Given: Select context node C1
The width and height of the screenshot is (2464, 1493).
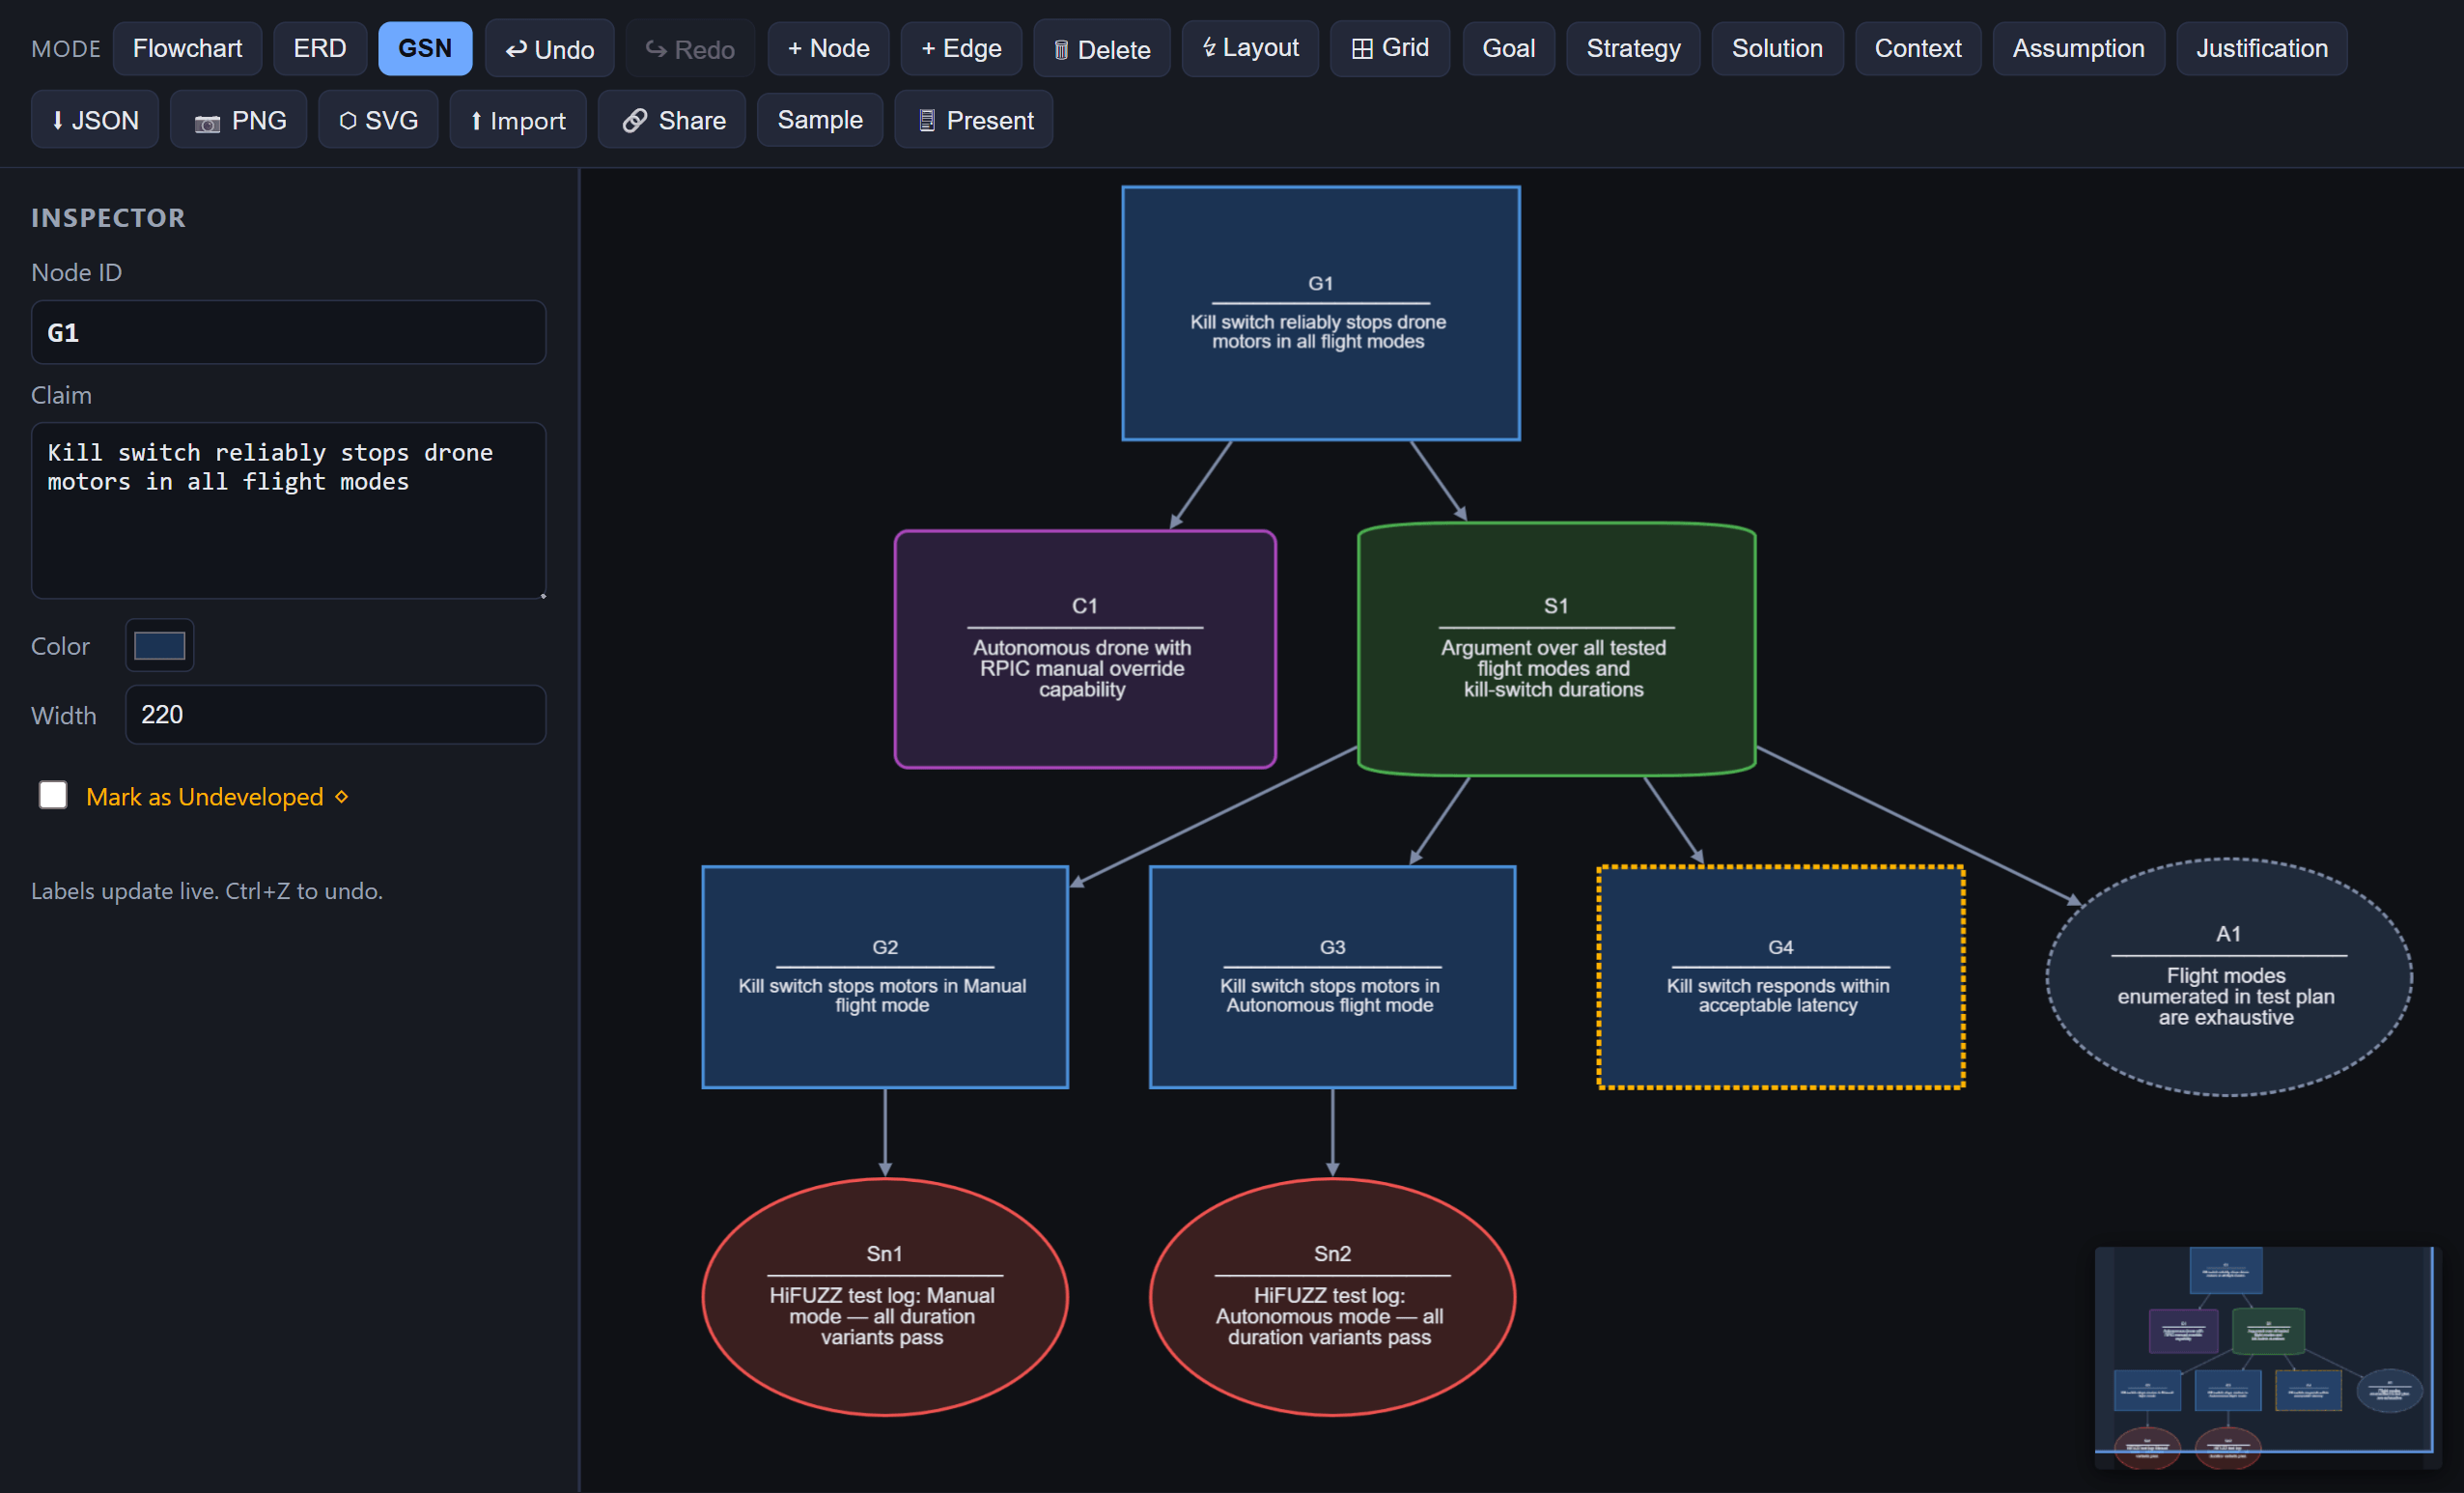Looking at the screenshot, I should [x=1085, y=649].
